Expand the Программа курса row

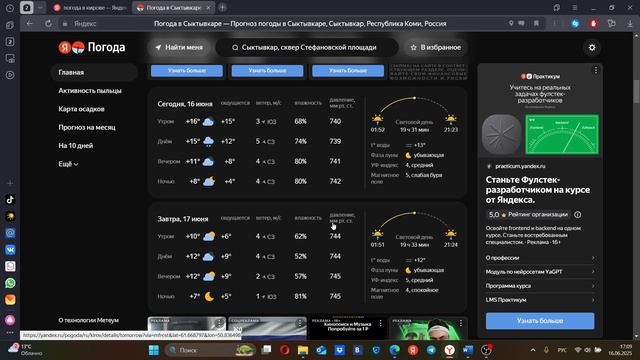pyautogui.click(x=540, y=286)
